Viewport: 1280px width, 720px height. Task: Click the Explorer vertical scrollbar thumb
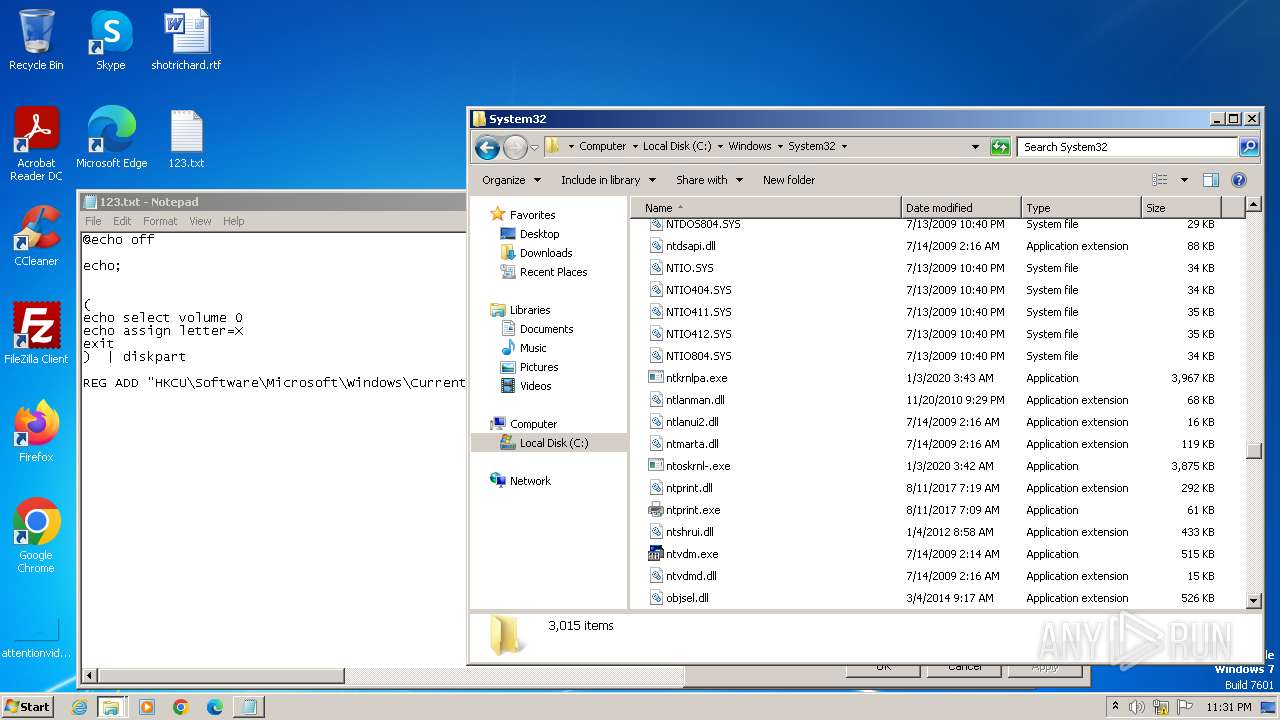tap(1254, 451)
